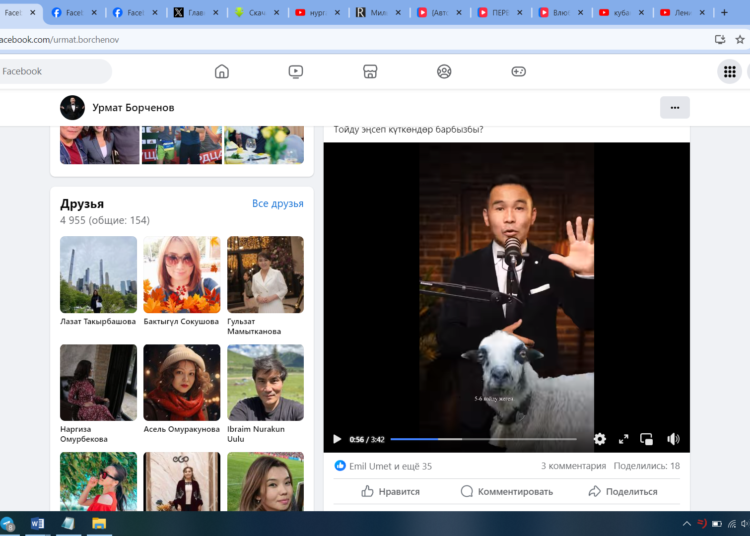Open the Facebook menu grid icon
This screenshot has height=536, width=750.
click(730, 71)
